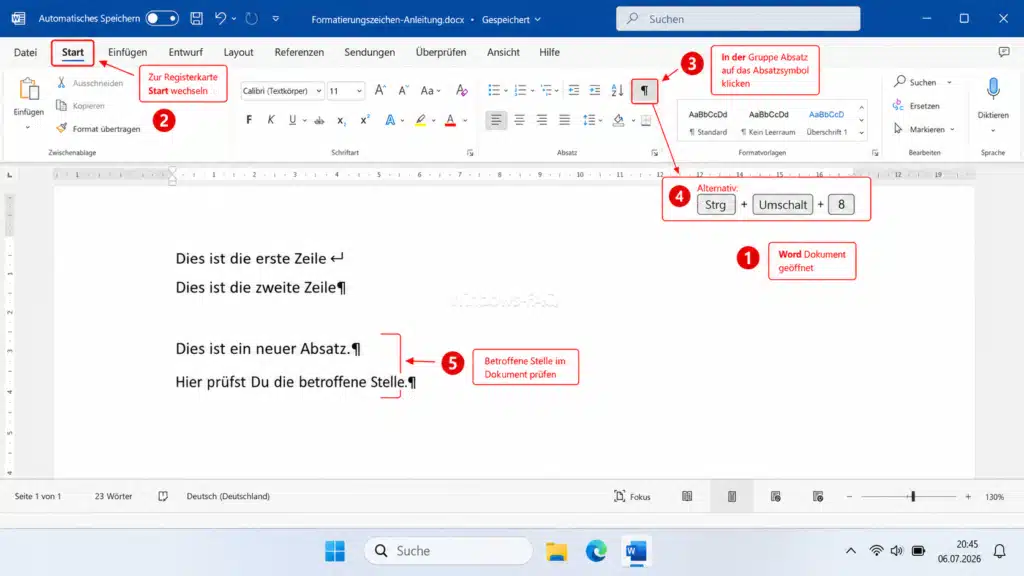
Task: Toggle bold F formatting
Action: (x=249, y=120)
